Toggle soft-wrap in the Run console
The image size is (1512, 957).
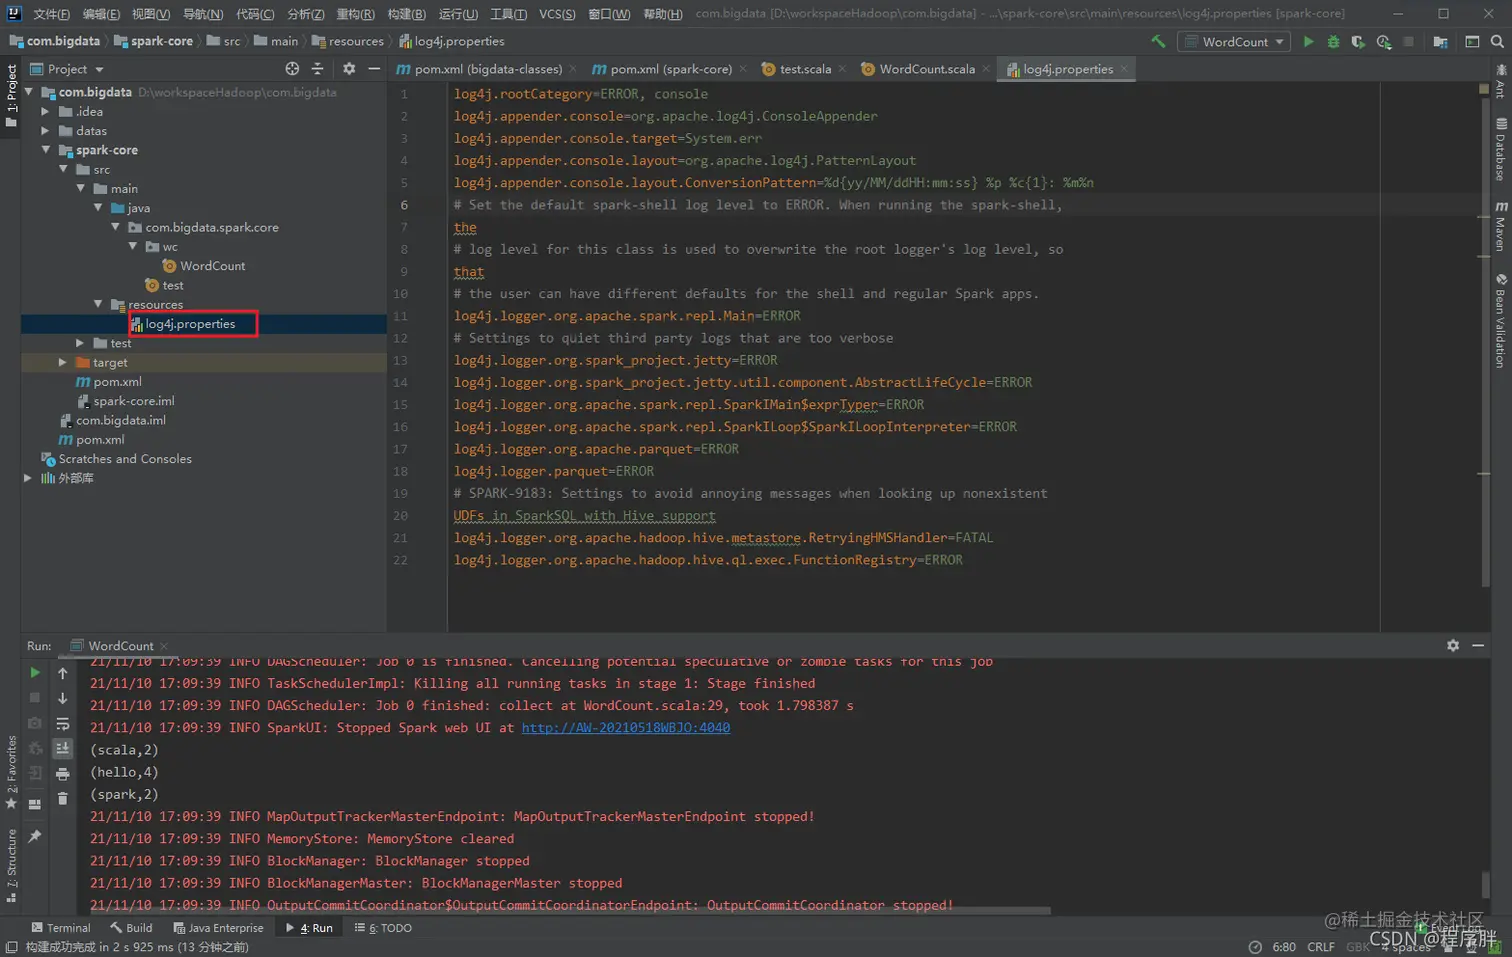62,723
